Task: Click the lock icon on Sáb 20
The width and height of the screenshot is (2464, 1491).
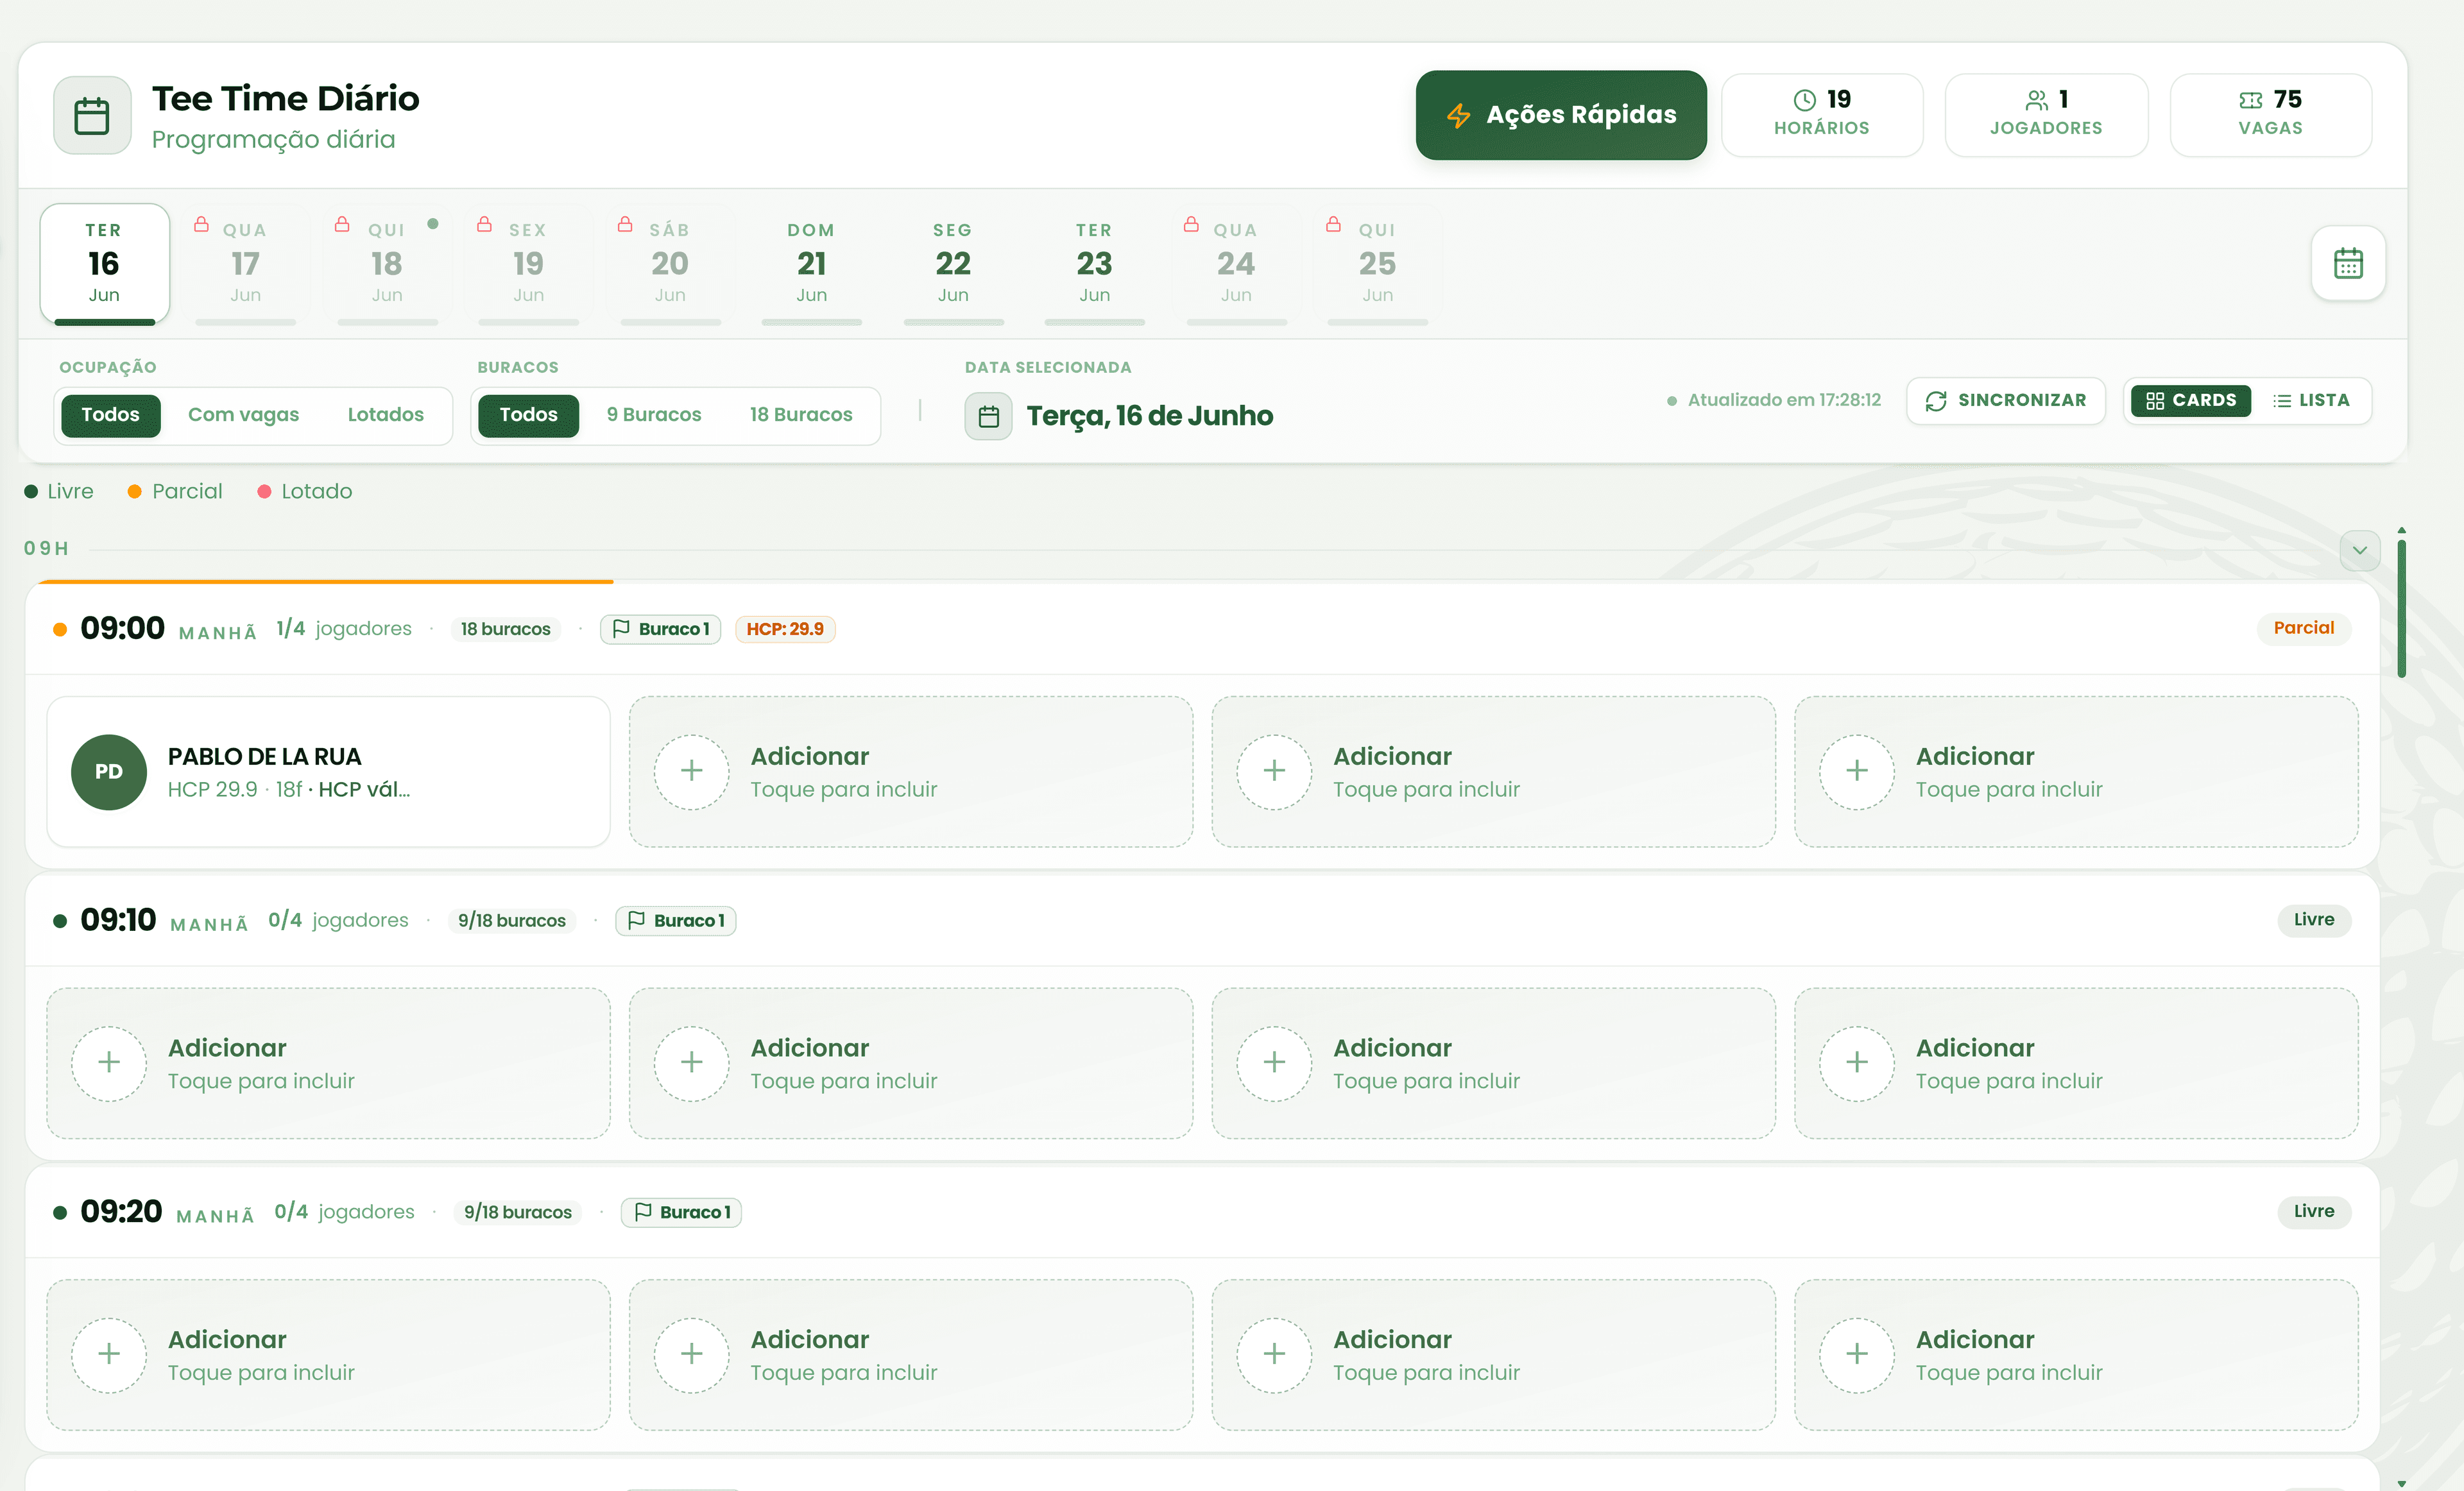Action: 625,224
